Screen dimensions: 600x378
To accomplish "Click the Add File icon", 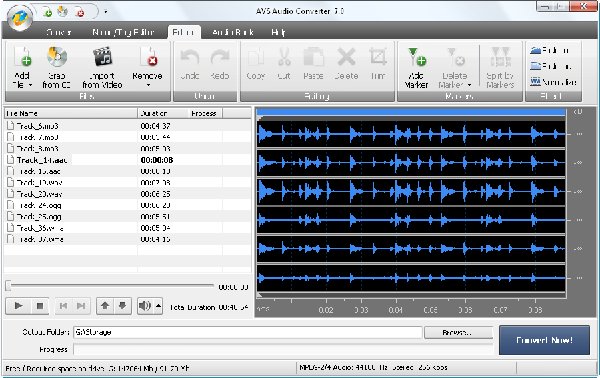I will coord(22,57).
